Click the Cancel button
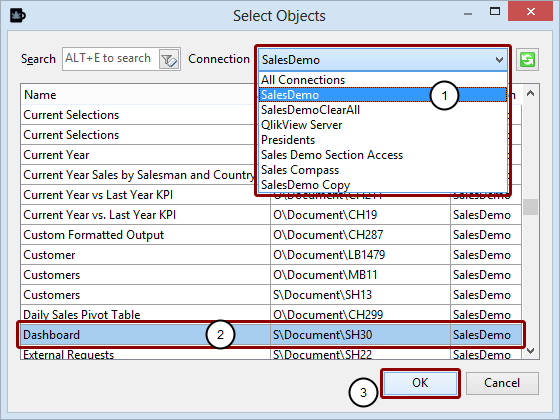 point(502,383)
